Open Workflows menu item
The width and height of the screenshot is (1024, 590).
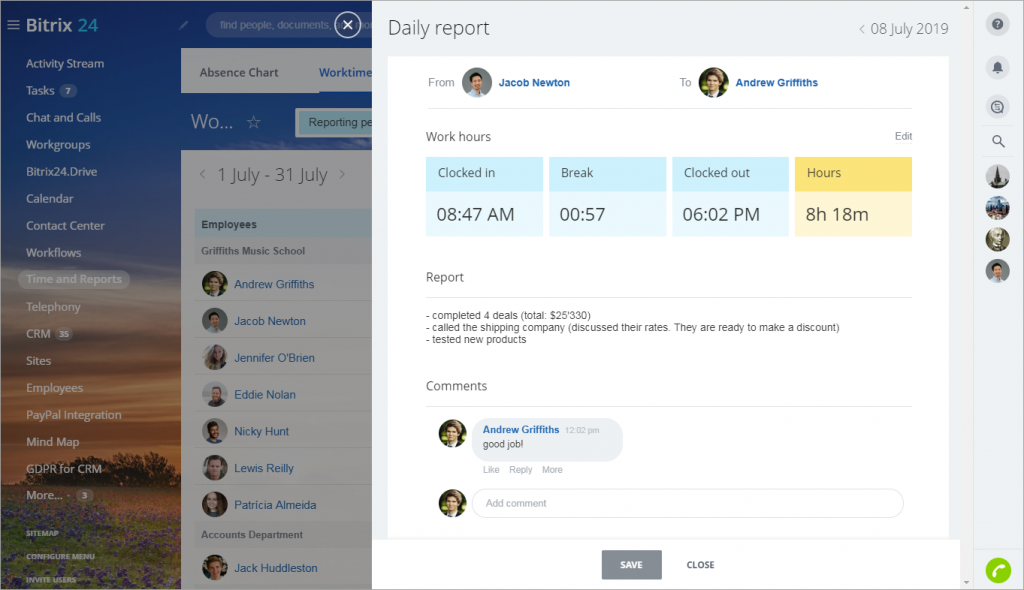(x=54, y=252)
